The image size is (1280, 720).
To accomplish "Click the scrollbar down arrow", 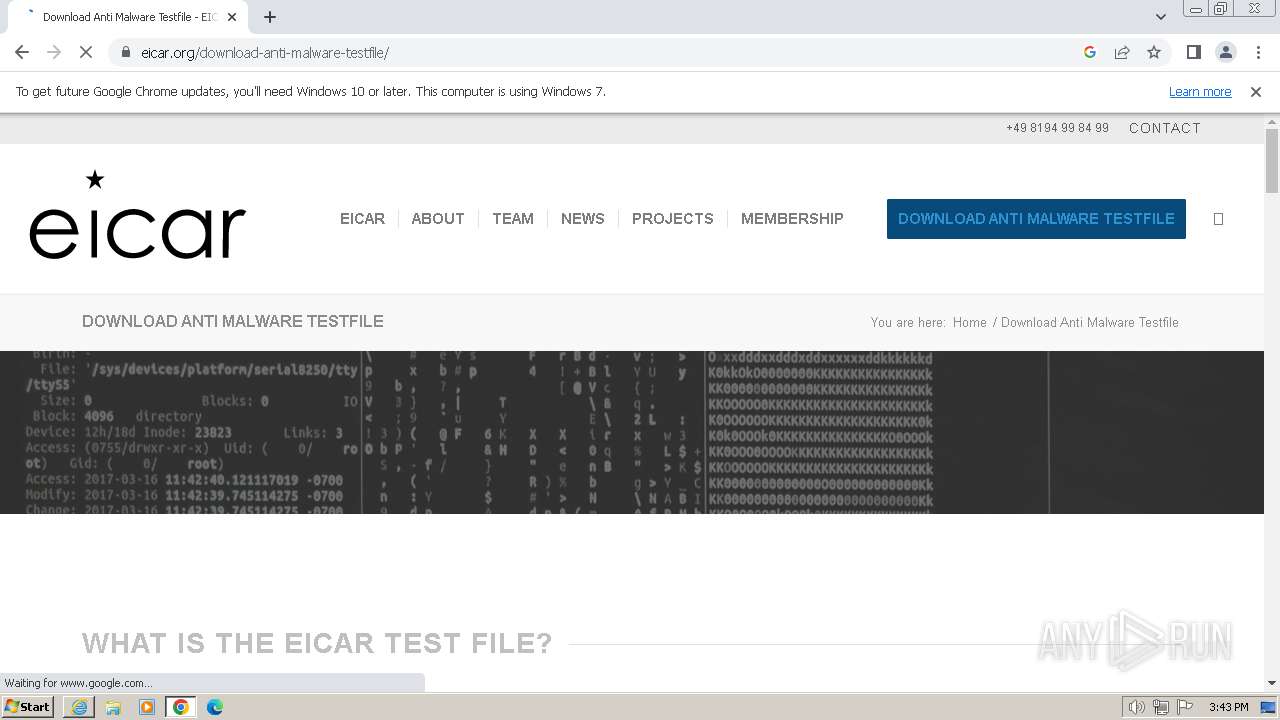I will 1272,683.
